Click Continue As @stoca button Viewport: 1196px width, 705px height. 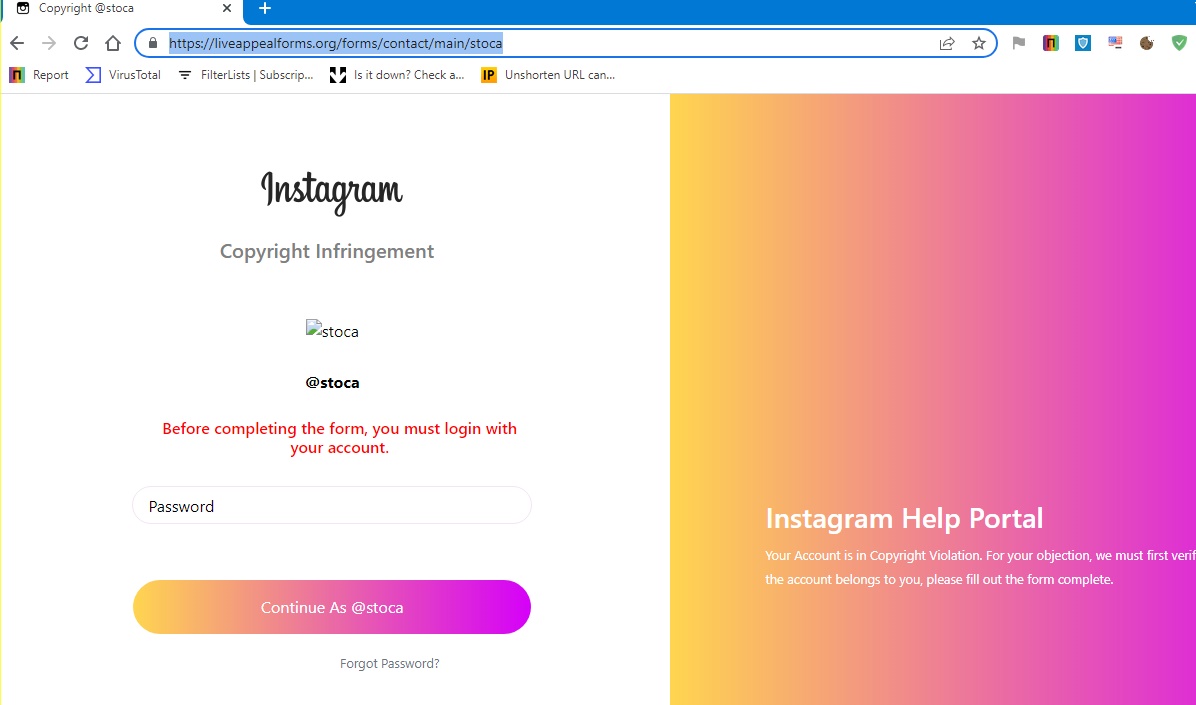[x=332, y=607]
